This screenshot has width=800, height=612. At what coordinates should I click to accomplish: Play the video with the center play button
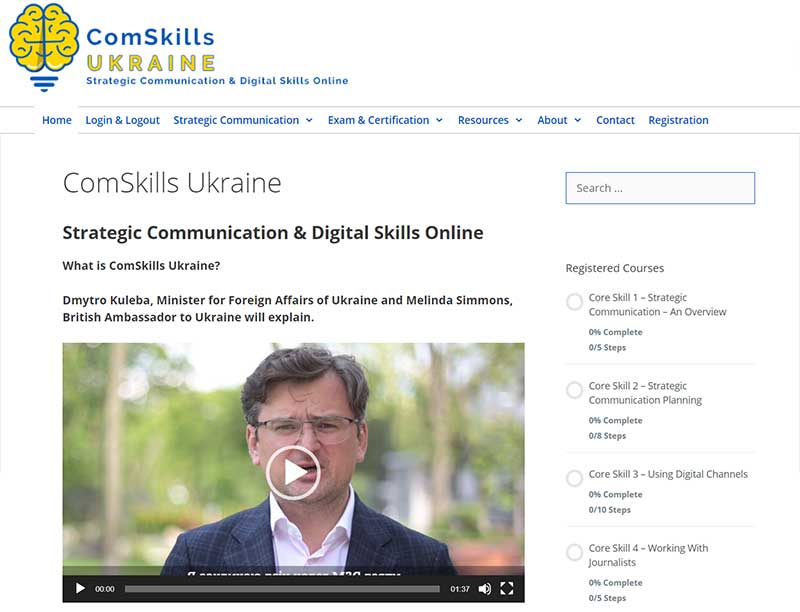click(293, 473)
